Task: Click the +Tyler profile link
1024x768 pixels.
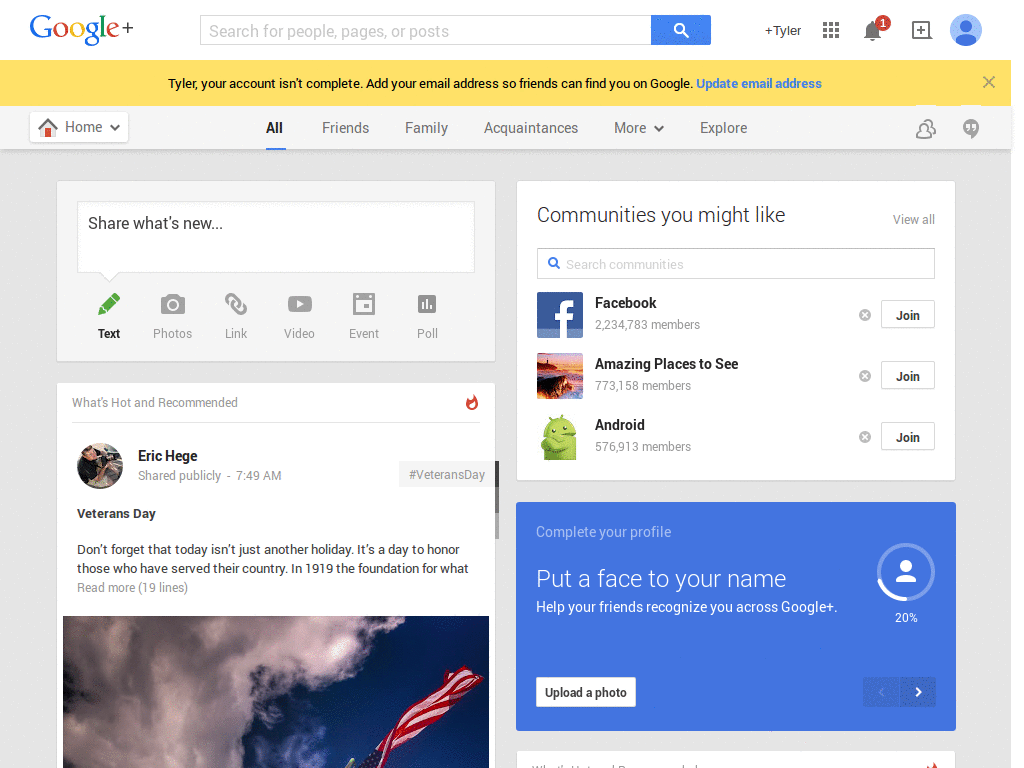Action: click(x=783, y=30)
